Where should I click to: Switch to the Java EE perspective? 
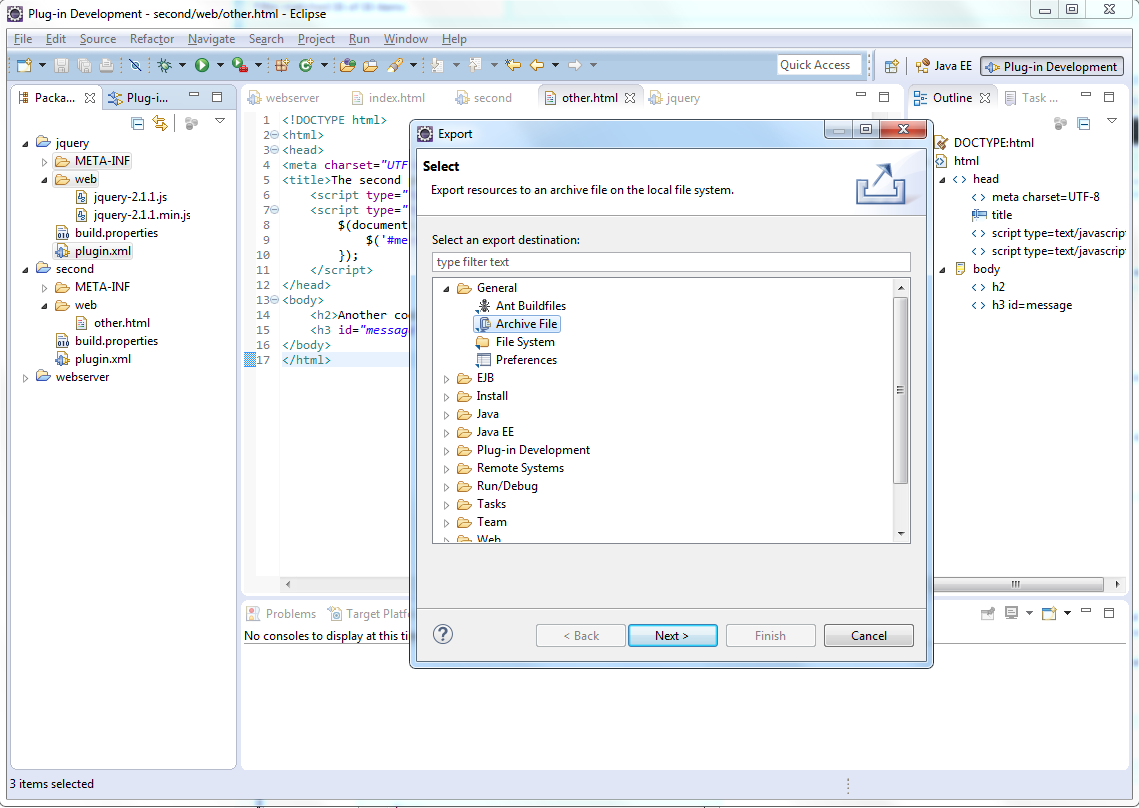[944, 66]
